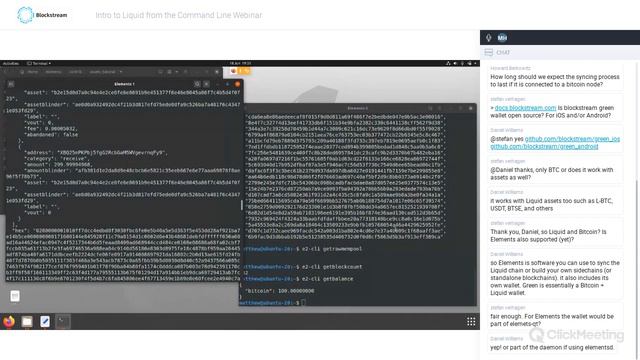Close the Elements 2 terminal window

coord(470,108)
